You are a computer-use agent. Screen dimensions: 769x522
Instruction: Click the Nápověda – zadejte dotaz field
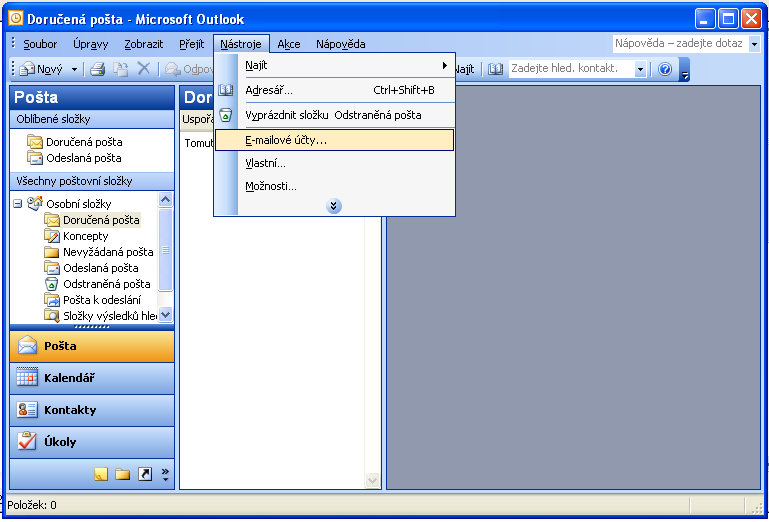tap(681, 44)
